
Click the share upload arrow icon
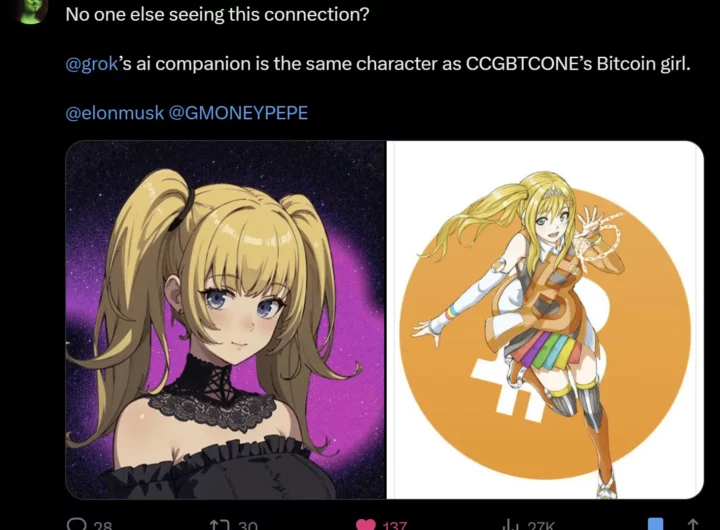[x=693, y=524]
